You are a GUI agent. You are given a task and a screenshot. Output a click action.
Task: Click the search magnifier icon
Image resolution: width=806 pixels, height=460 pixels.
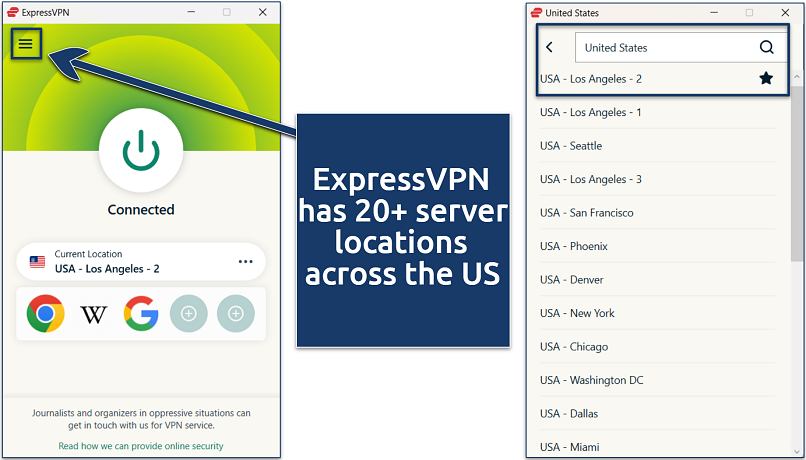(x=766, y=47)
